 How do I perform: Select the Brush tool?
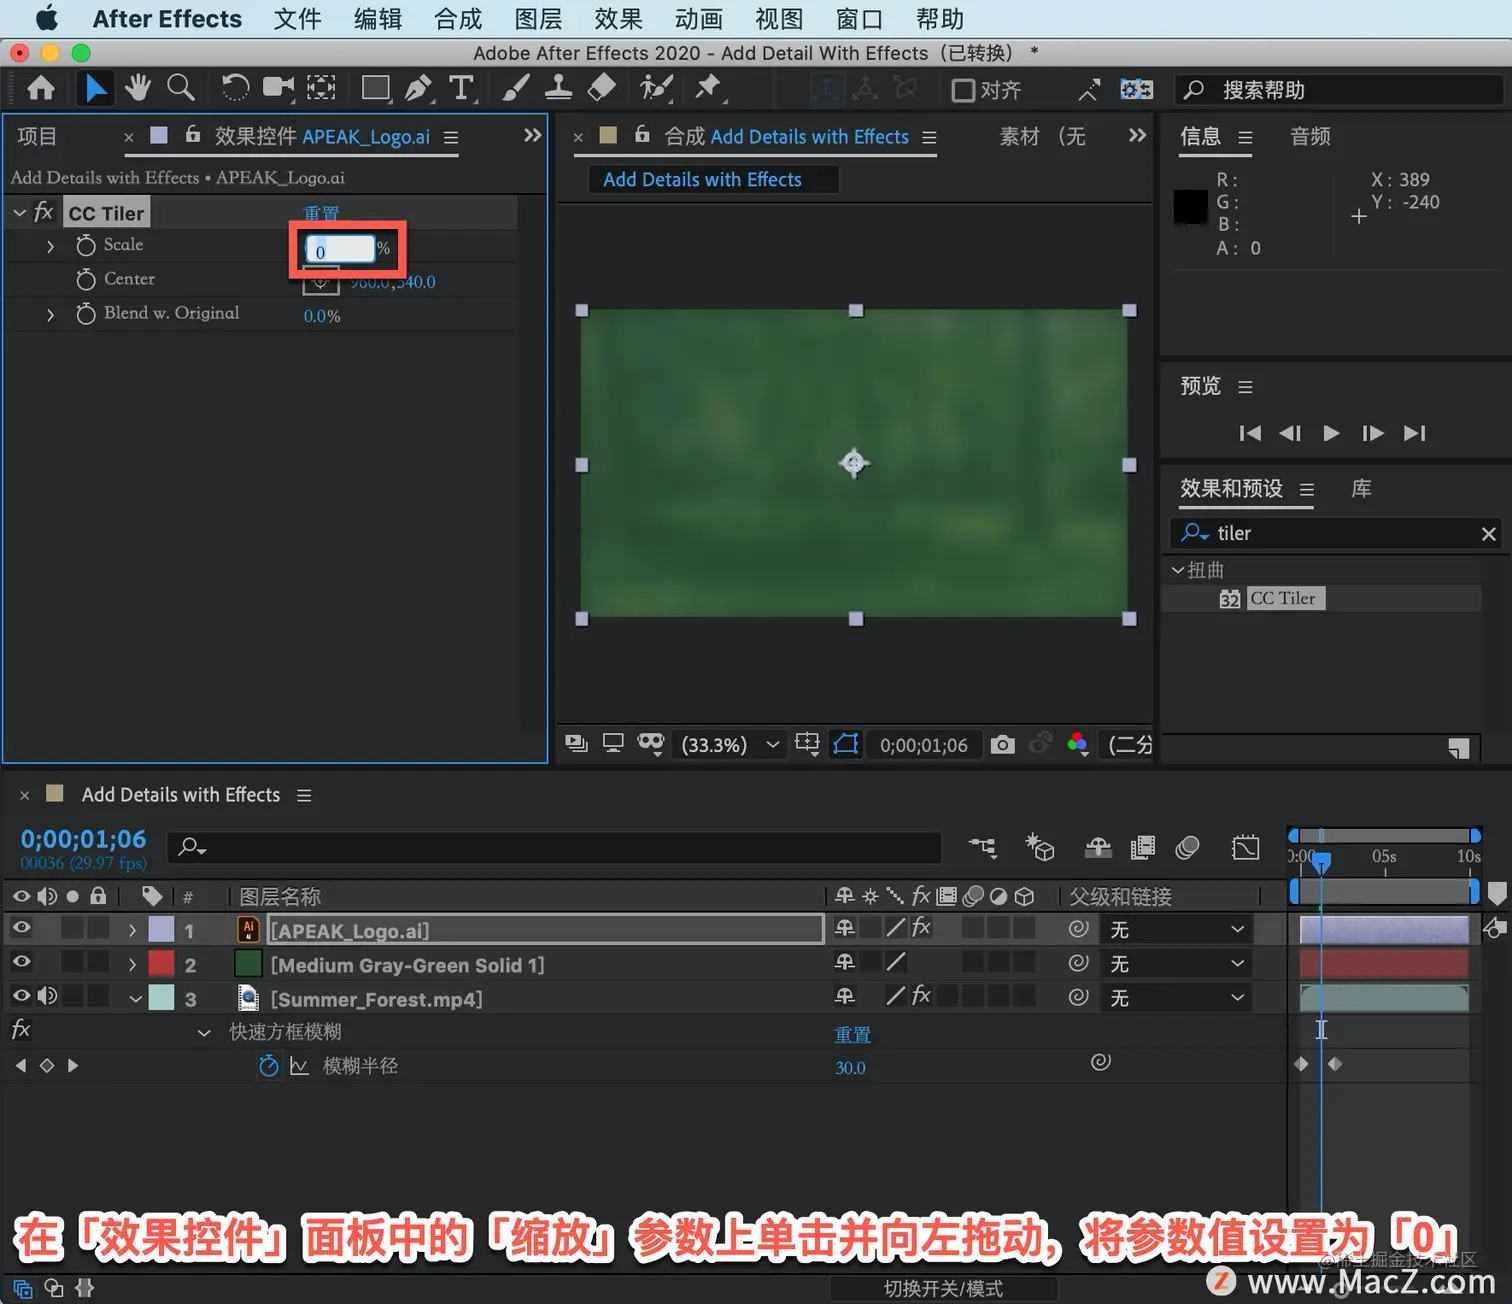[x=516, y=89]
